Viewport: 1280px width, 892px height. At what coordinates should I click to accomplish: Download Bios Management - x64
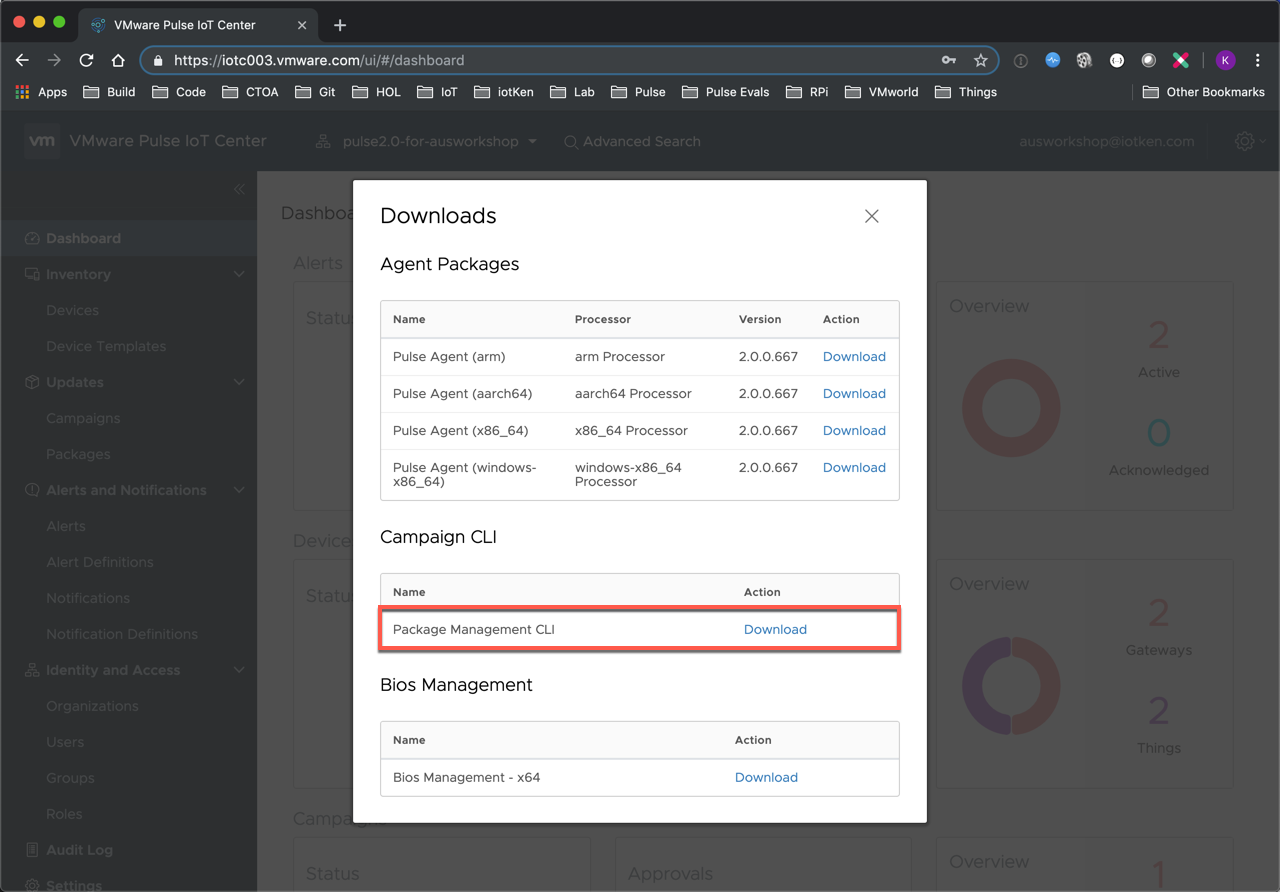(766, 778)
